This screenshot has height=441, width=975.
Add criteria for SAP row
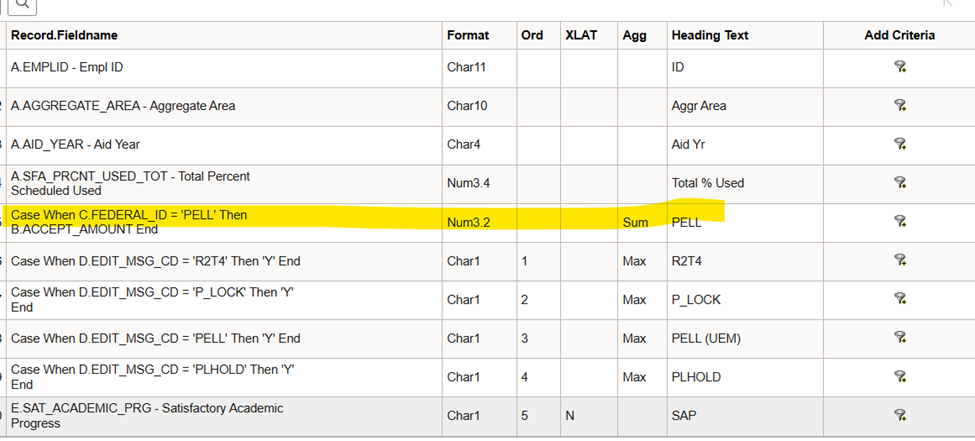coord(900,415)
